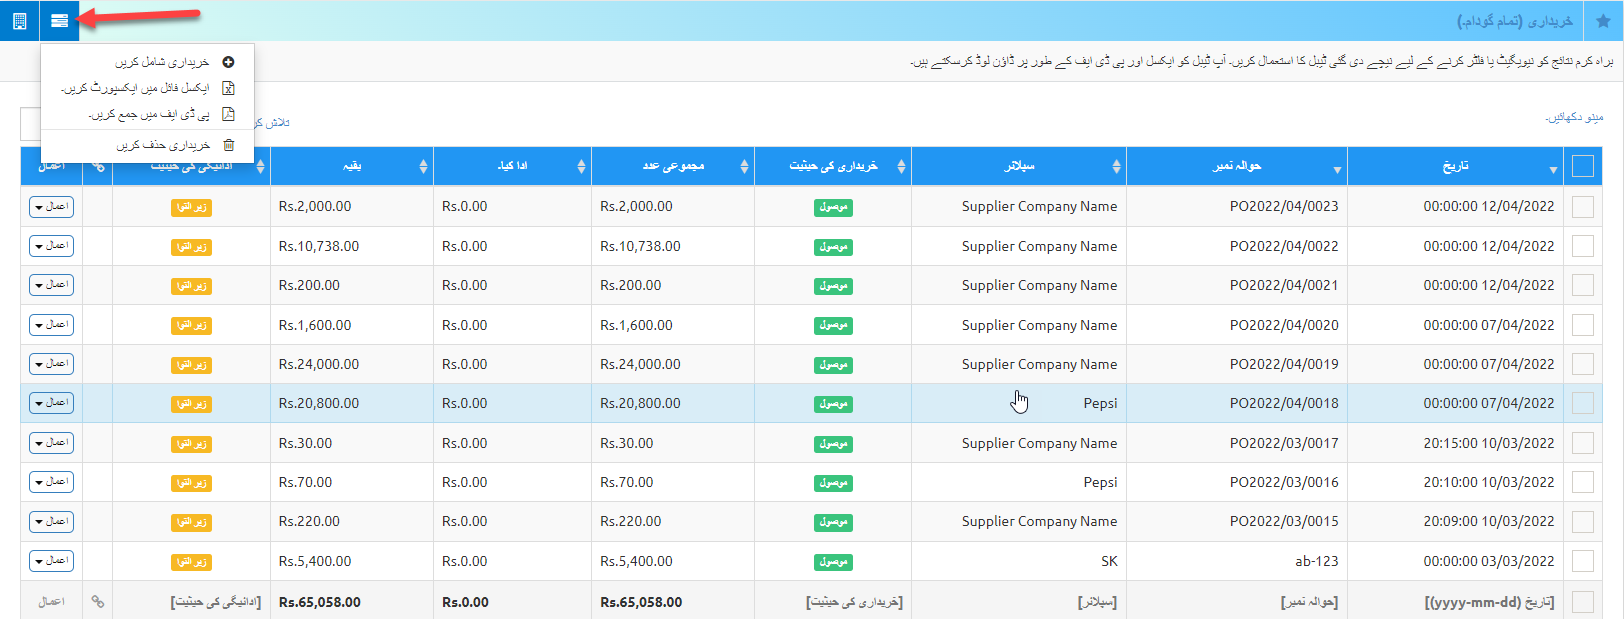Click sort arrows on the مجموعی عدد column

(744, 167)
